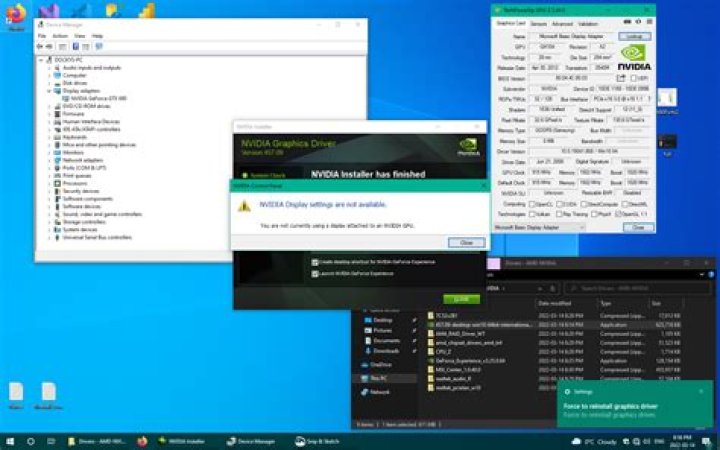Open GPU-Z hamburger menu icon

pyautogui.click(x=649, y=22)
